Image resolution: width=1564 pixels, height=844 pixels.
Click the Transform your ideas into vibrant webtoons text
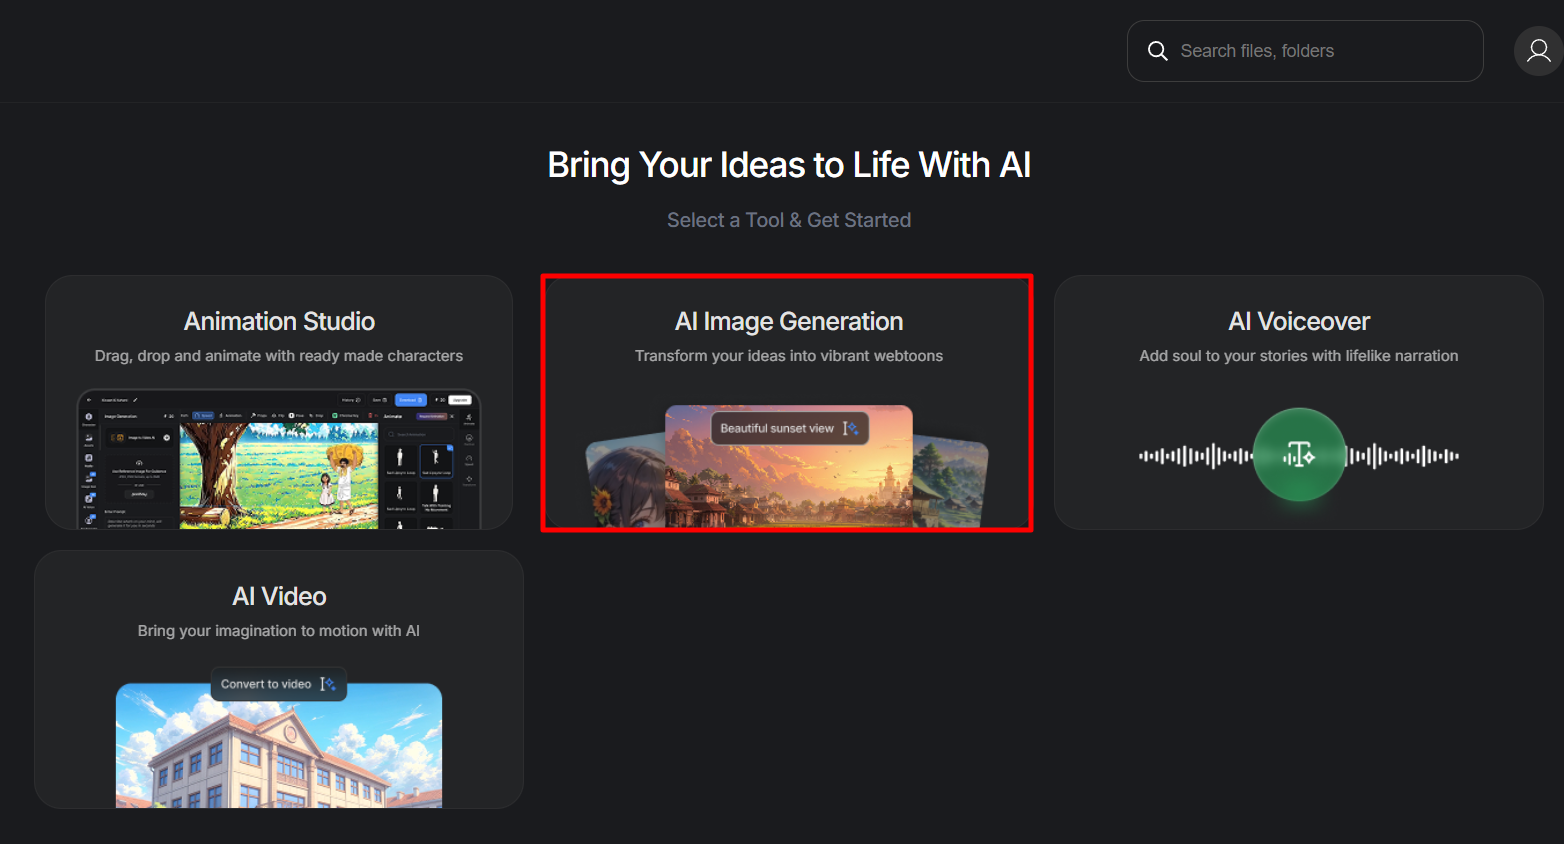click(789, 356)
